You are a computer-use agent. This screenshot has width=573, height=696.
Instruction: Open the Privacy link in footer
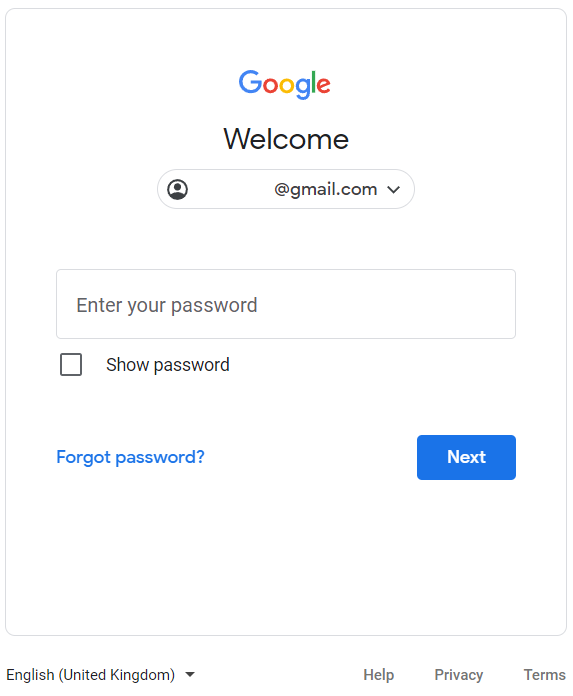click(458, 675)
